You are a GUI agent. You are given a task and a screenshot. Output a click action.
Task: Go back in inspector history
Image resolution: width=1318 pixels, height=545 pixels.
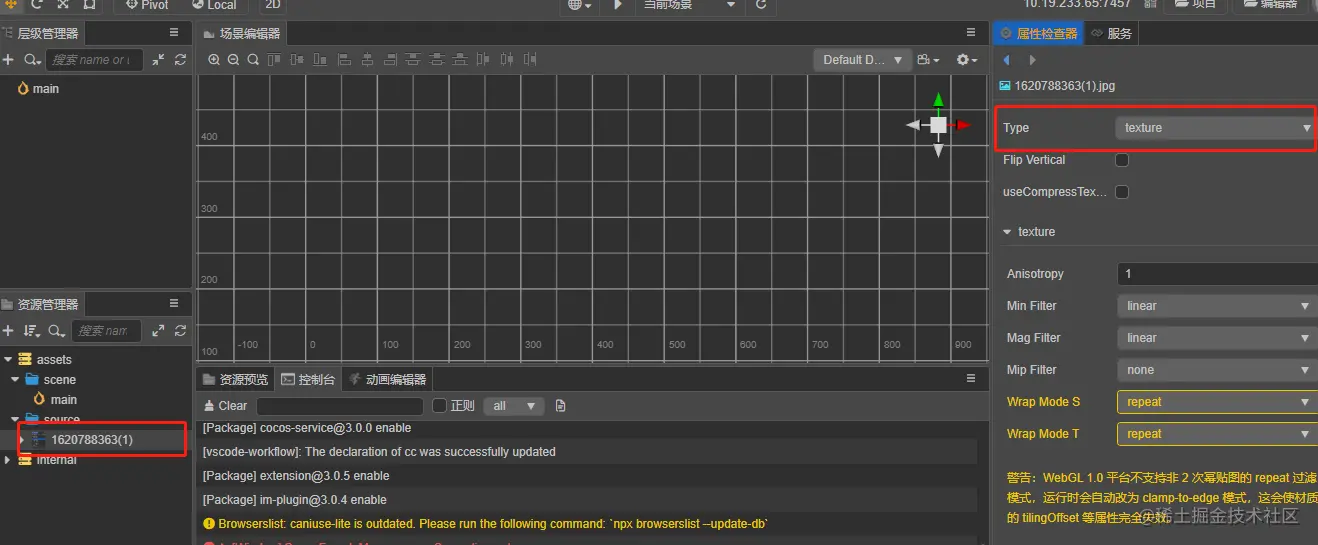(1007, 61)
